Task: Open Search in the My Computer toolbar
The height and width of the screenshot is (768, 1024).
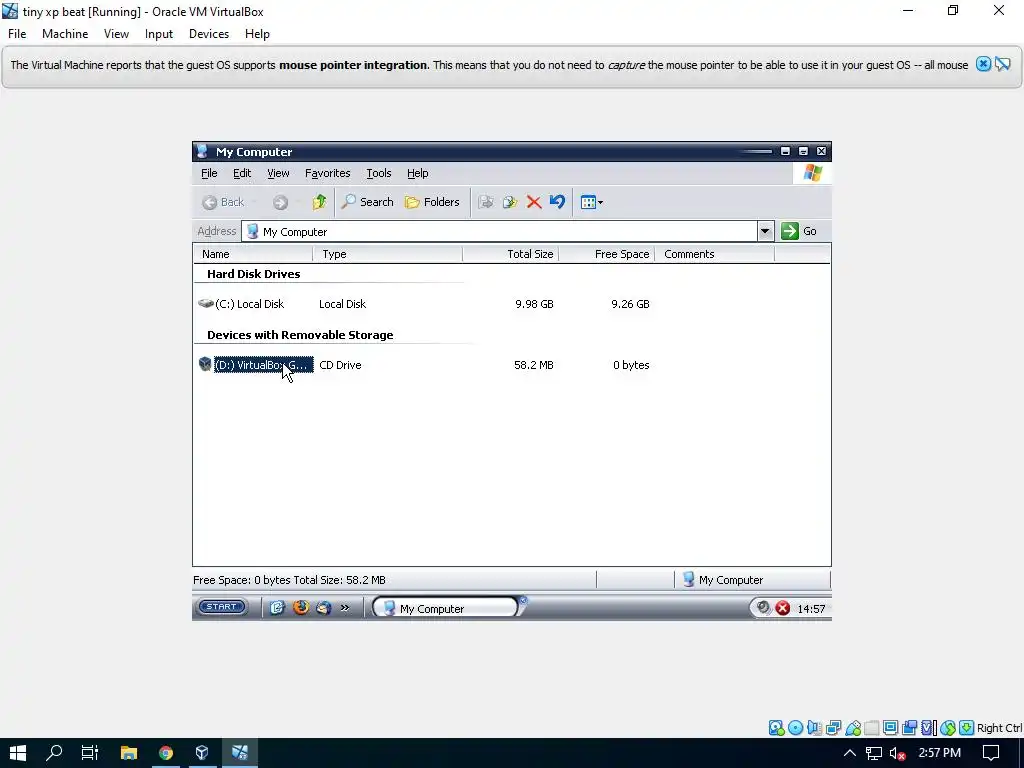Action: tap(368, 202)
